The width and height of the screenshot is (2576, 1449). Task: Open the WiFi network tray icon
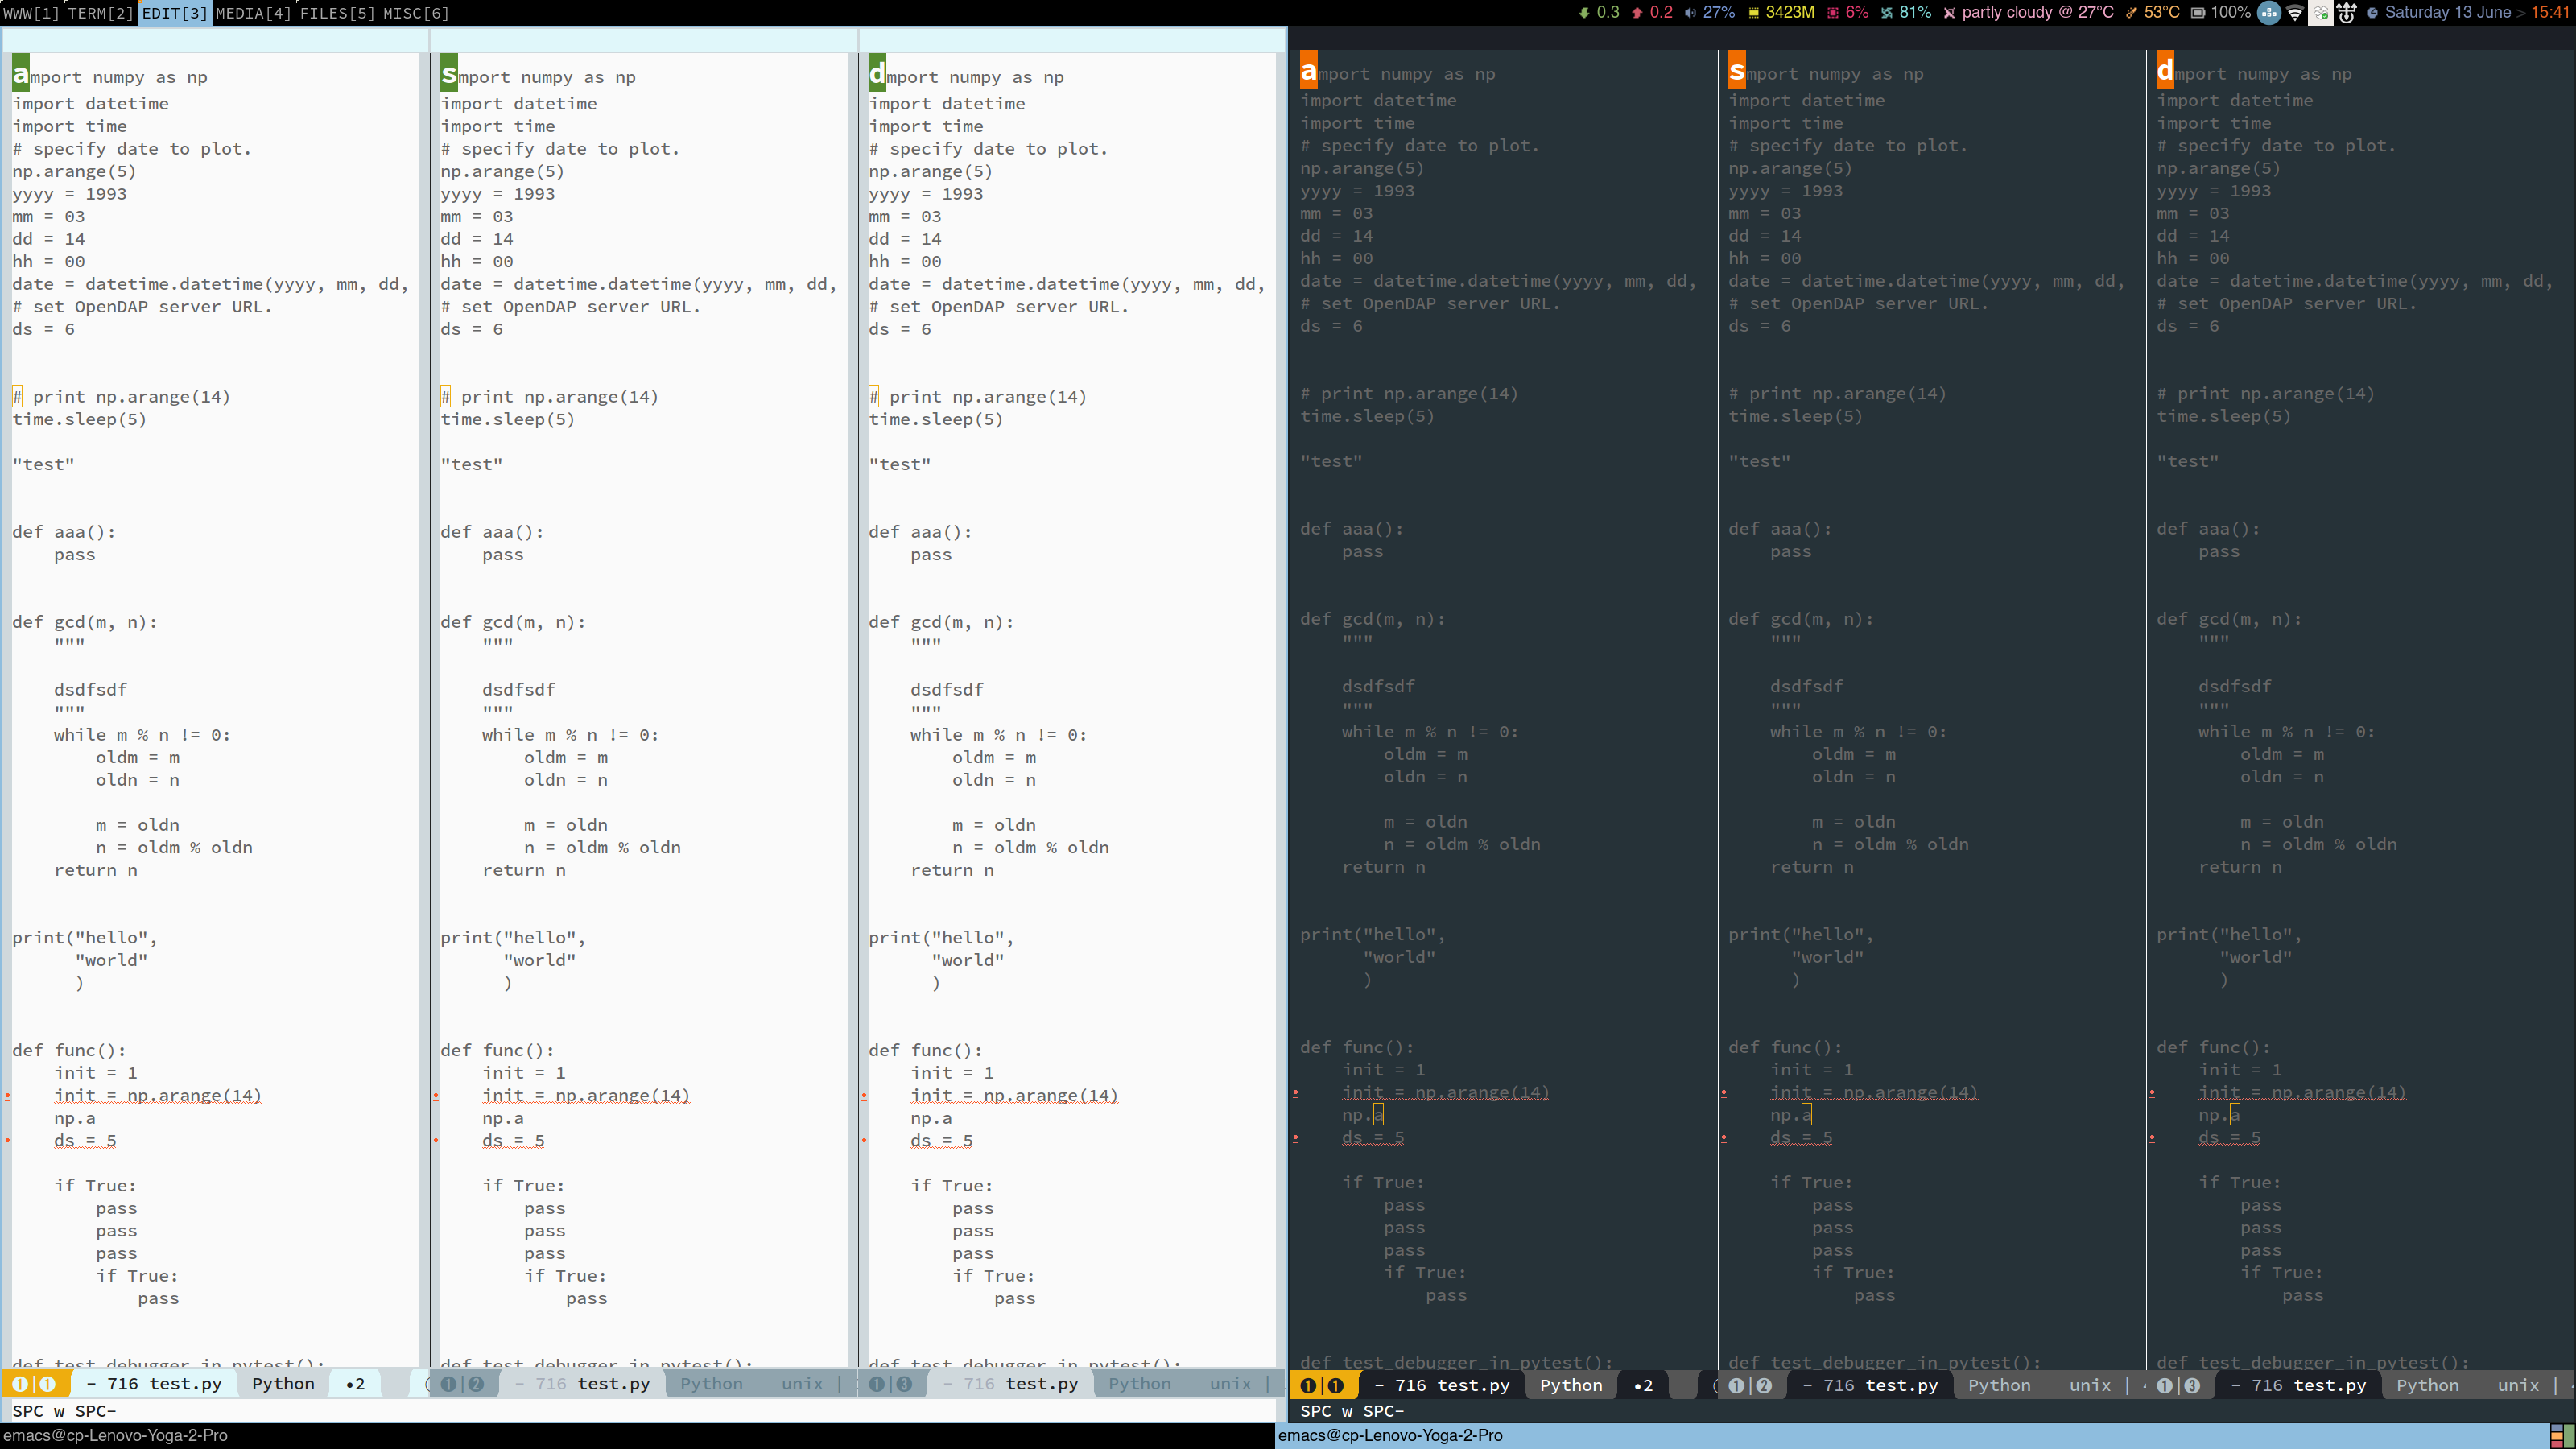2295,13
